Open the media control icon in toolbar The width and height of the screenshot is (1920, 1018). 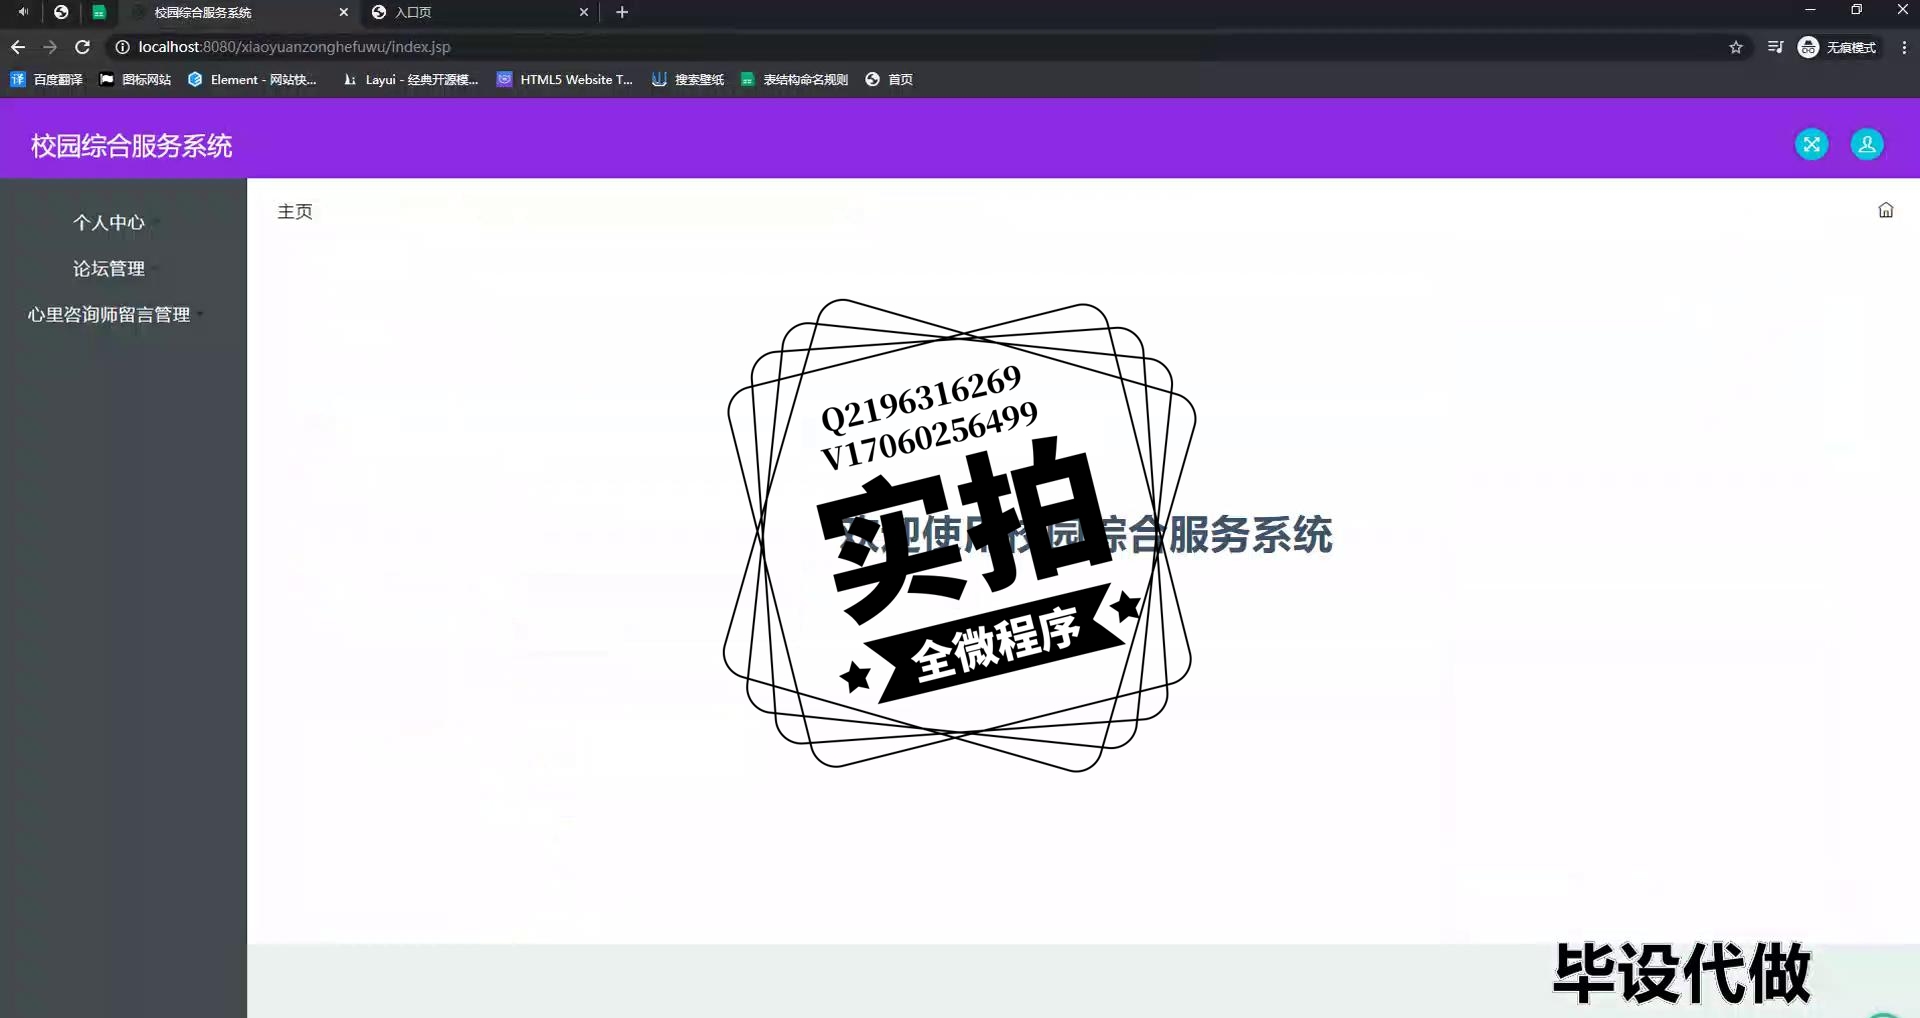tap(1776, 47)
